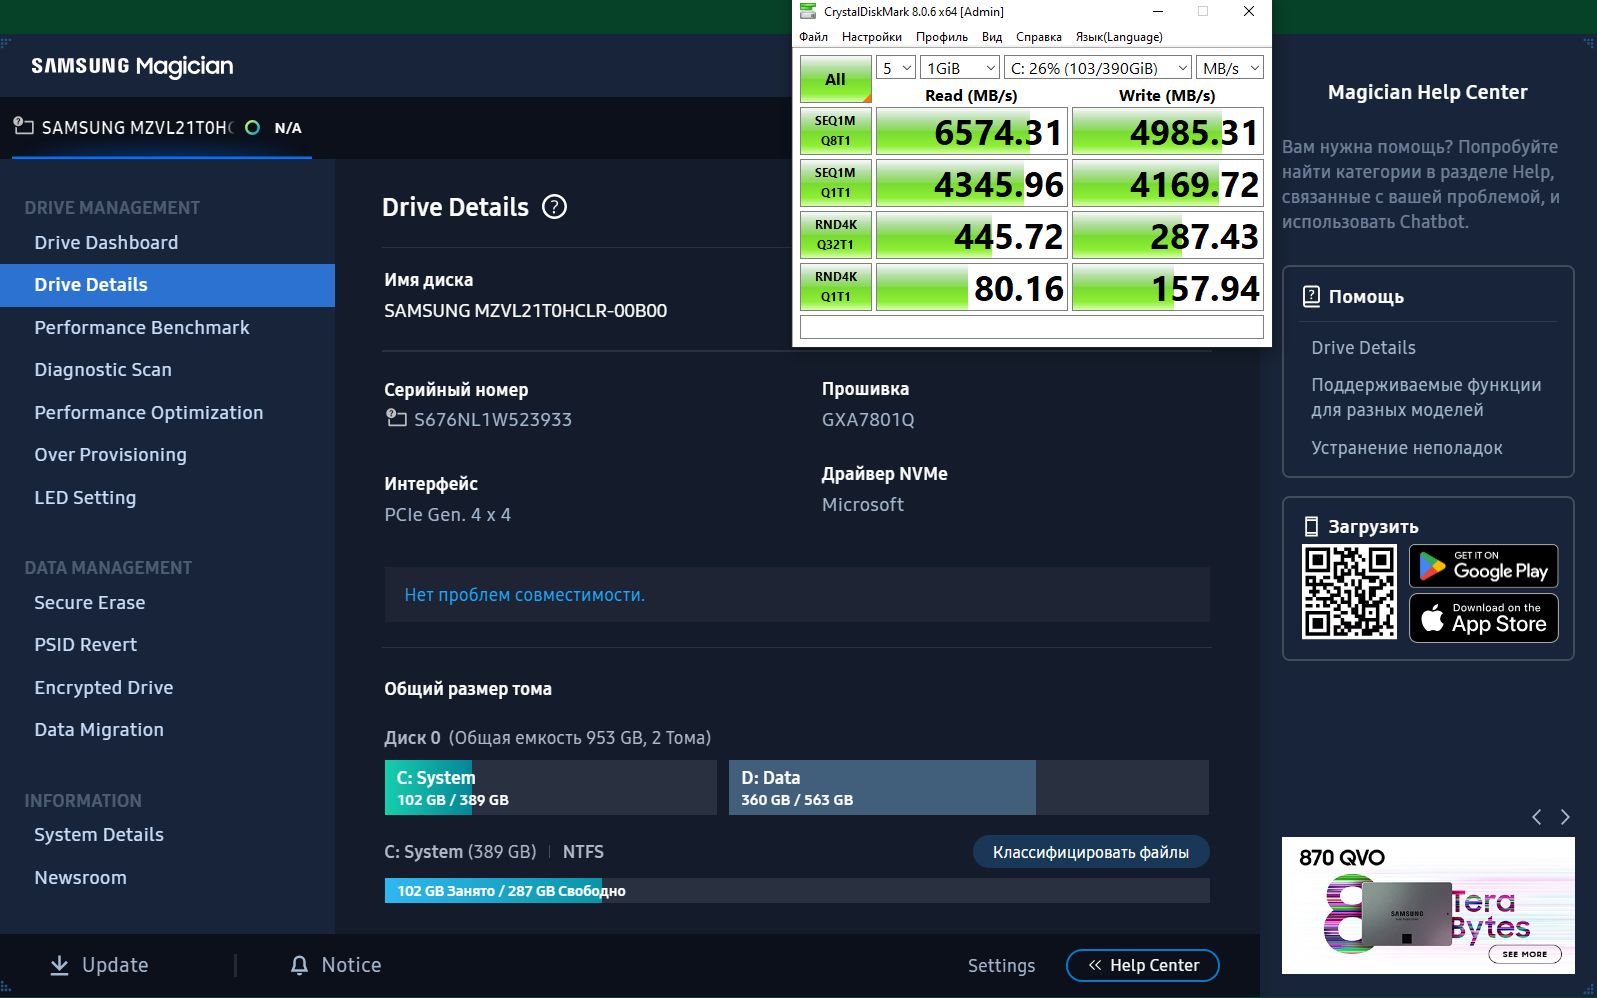Screen dimensions: 1597x998
Task: Open the 1GiB test size dropdown
Action: (960, 68)
